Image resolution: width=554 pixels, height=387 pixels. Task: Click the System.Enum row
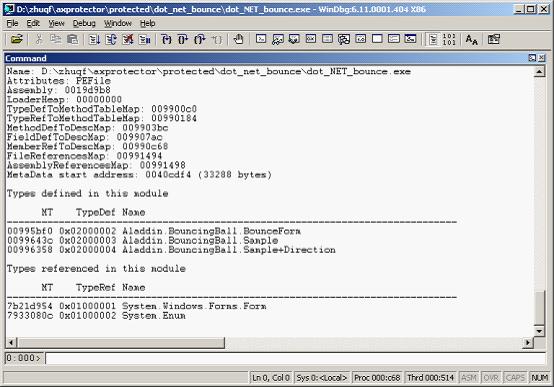tap(96, 316)
